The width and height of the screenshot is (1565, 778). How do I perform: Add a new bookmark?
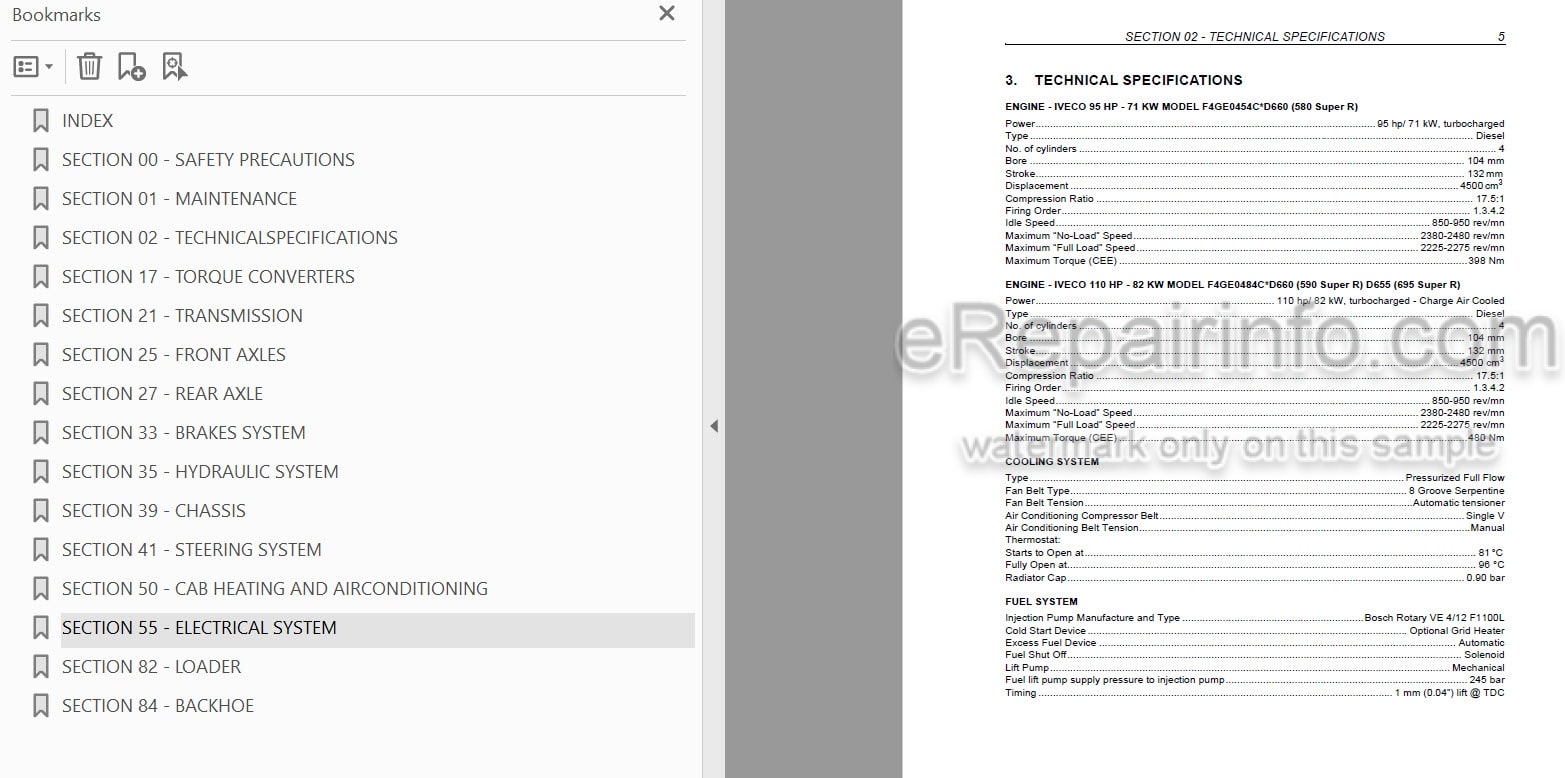point(131,67)
